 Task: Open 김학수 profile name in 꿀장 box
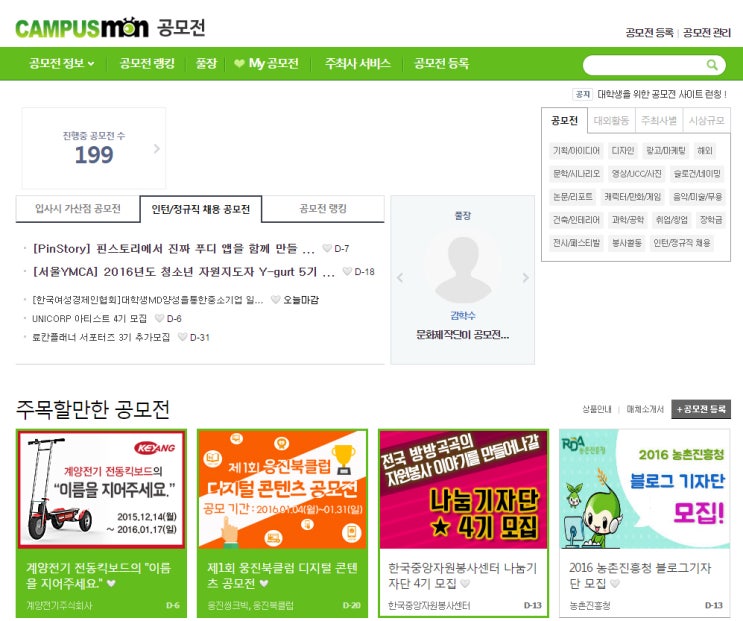tap(462, 315)
